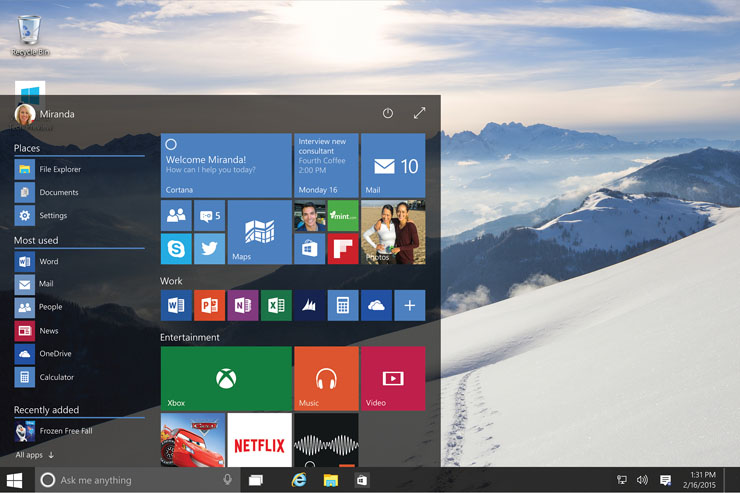Toggle Task View on the taskbar

pyautogui.click(x=256, y=480)
